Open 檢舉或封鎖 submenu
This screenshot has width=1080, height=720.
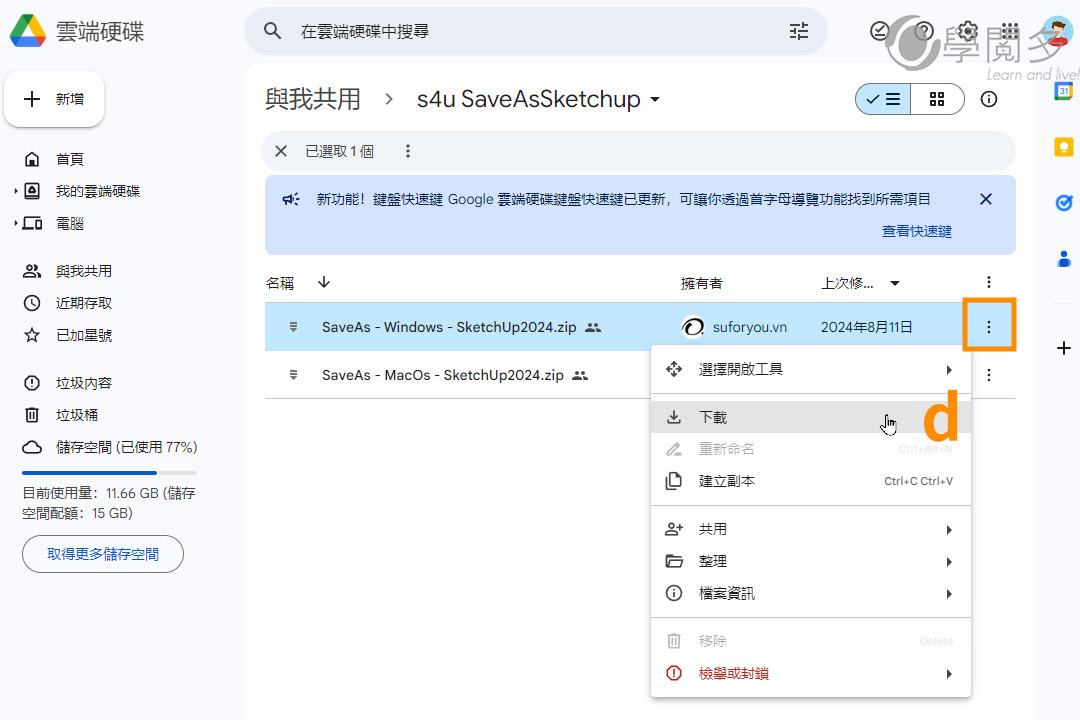(811, 673)
